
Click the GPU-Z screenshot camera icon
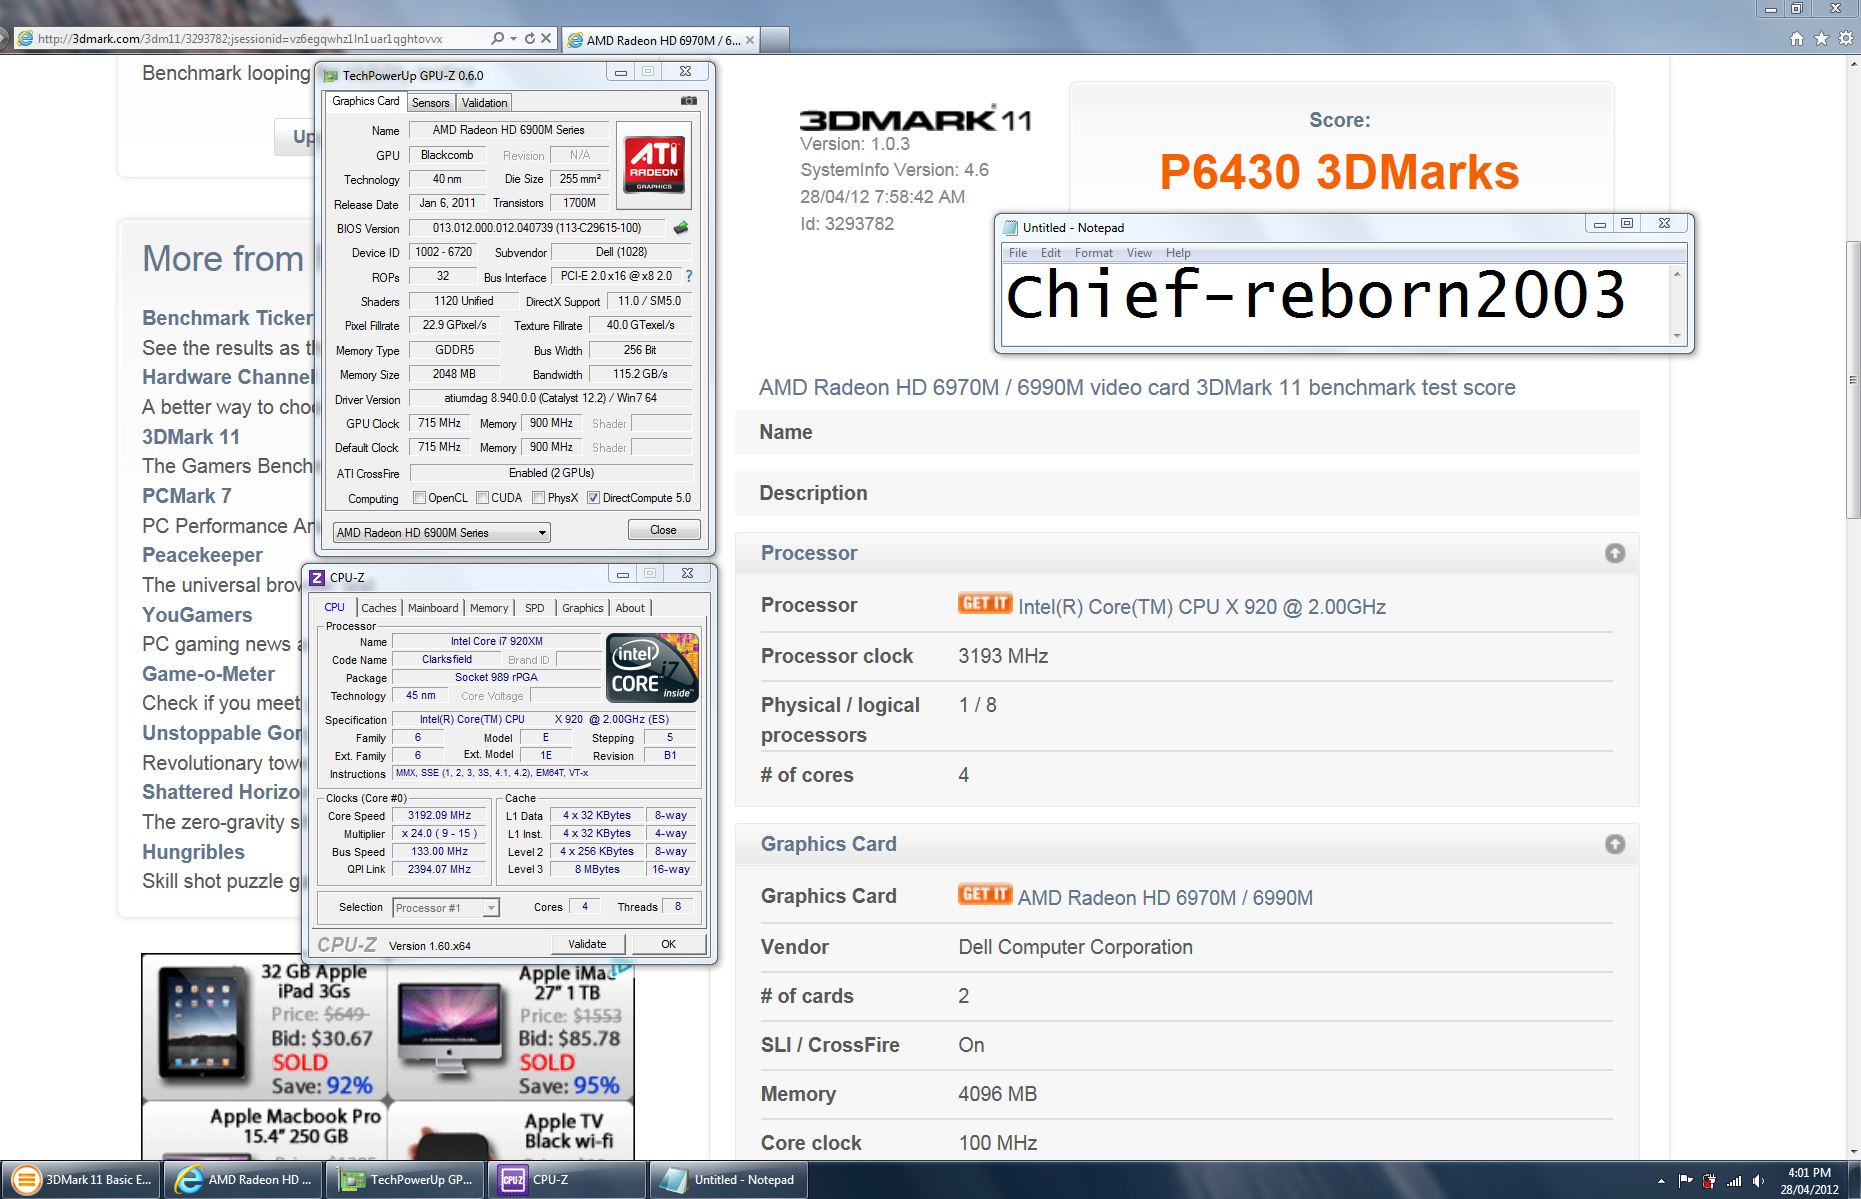pos(689,101)
